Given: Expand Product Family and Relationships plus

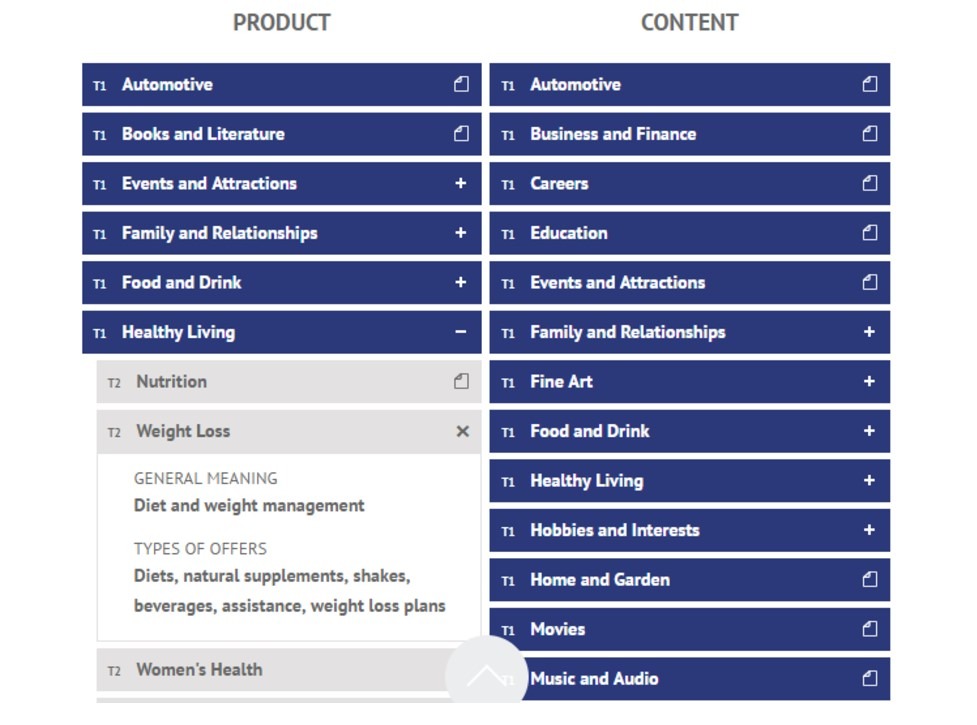Looking at the screenshot, I should (x=461, y=233).
